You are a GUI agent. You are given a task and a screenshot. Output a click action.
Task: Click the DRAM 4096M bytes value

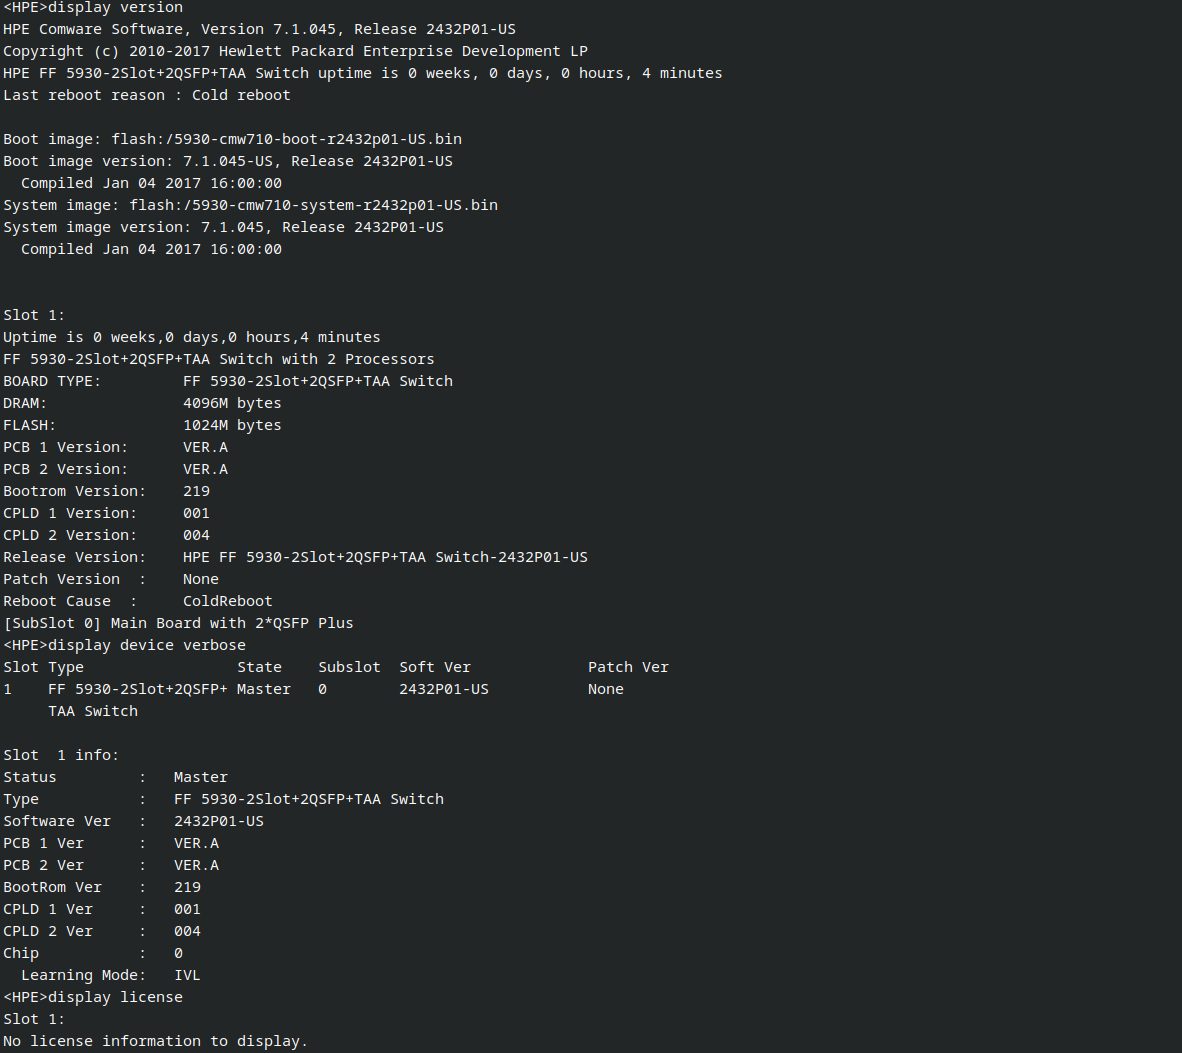pos(232,403)
